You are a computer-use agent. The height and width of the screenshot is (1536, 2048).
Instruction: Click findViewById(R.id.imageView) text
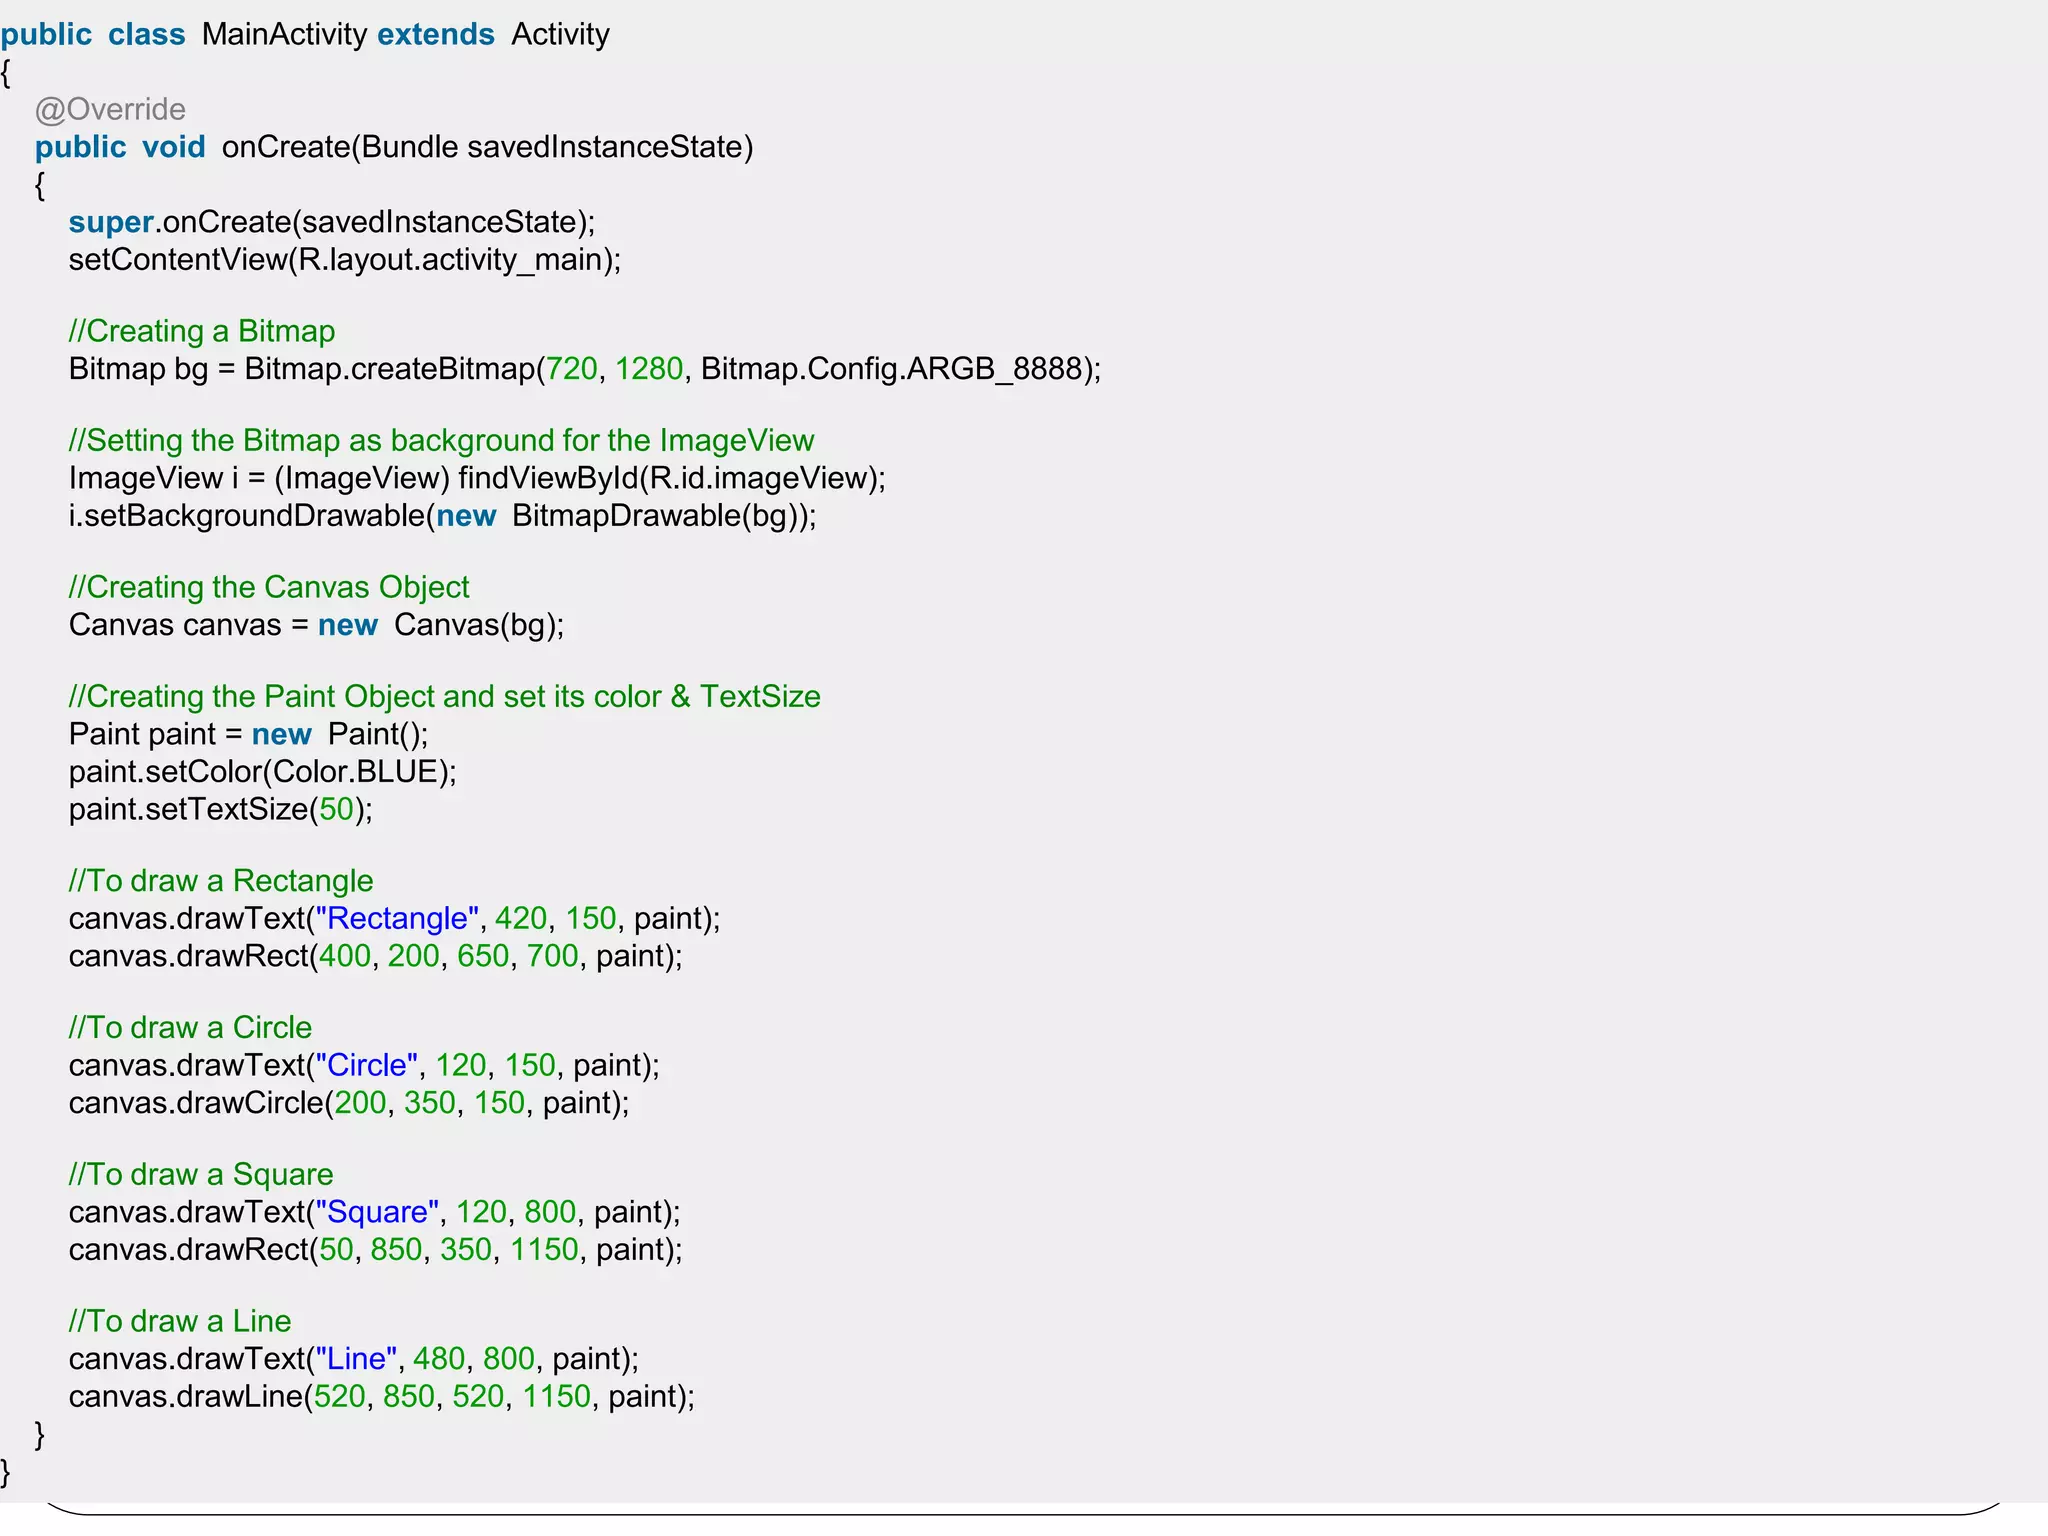tap(671, 478)
